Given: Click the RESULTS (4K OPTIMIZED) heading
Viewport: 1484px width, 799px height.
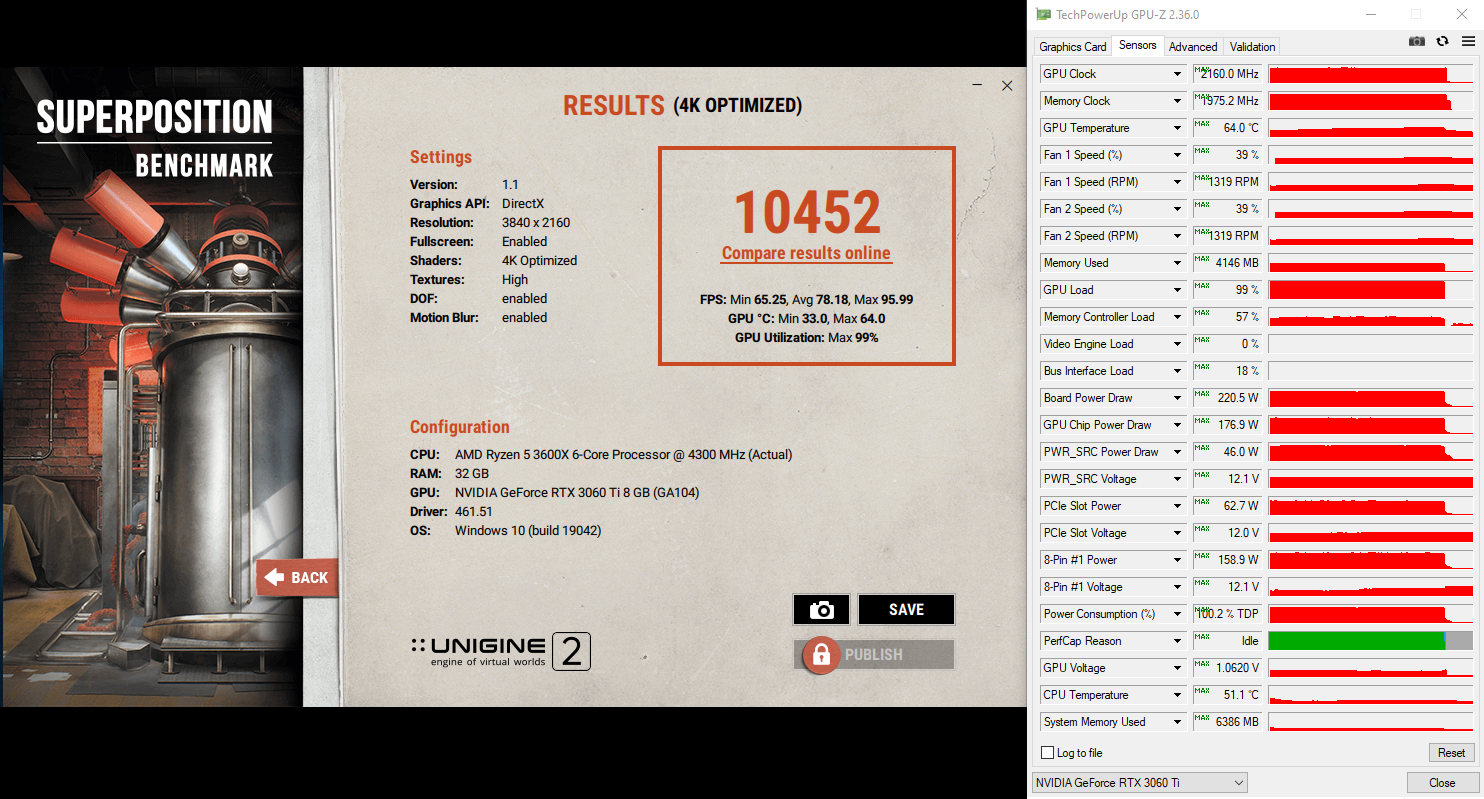Looking at the screenshot, I should (682, 105).
